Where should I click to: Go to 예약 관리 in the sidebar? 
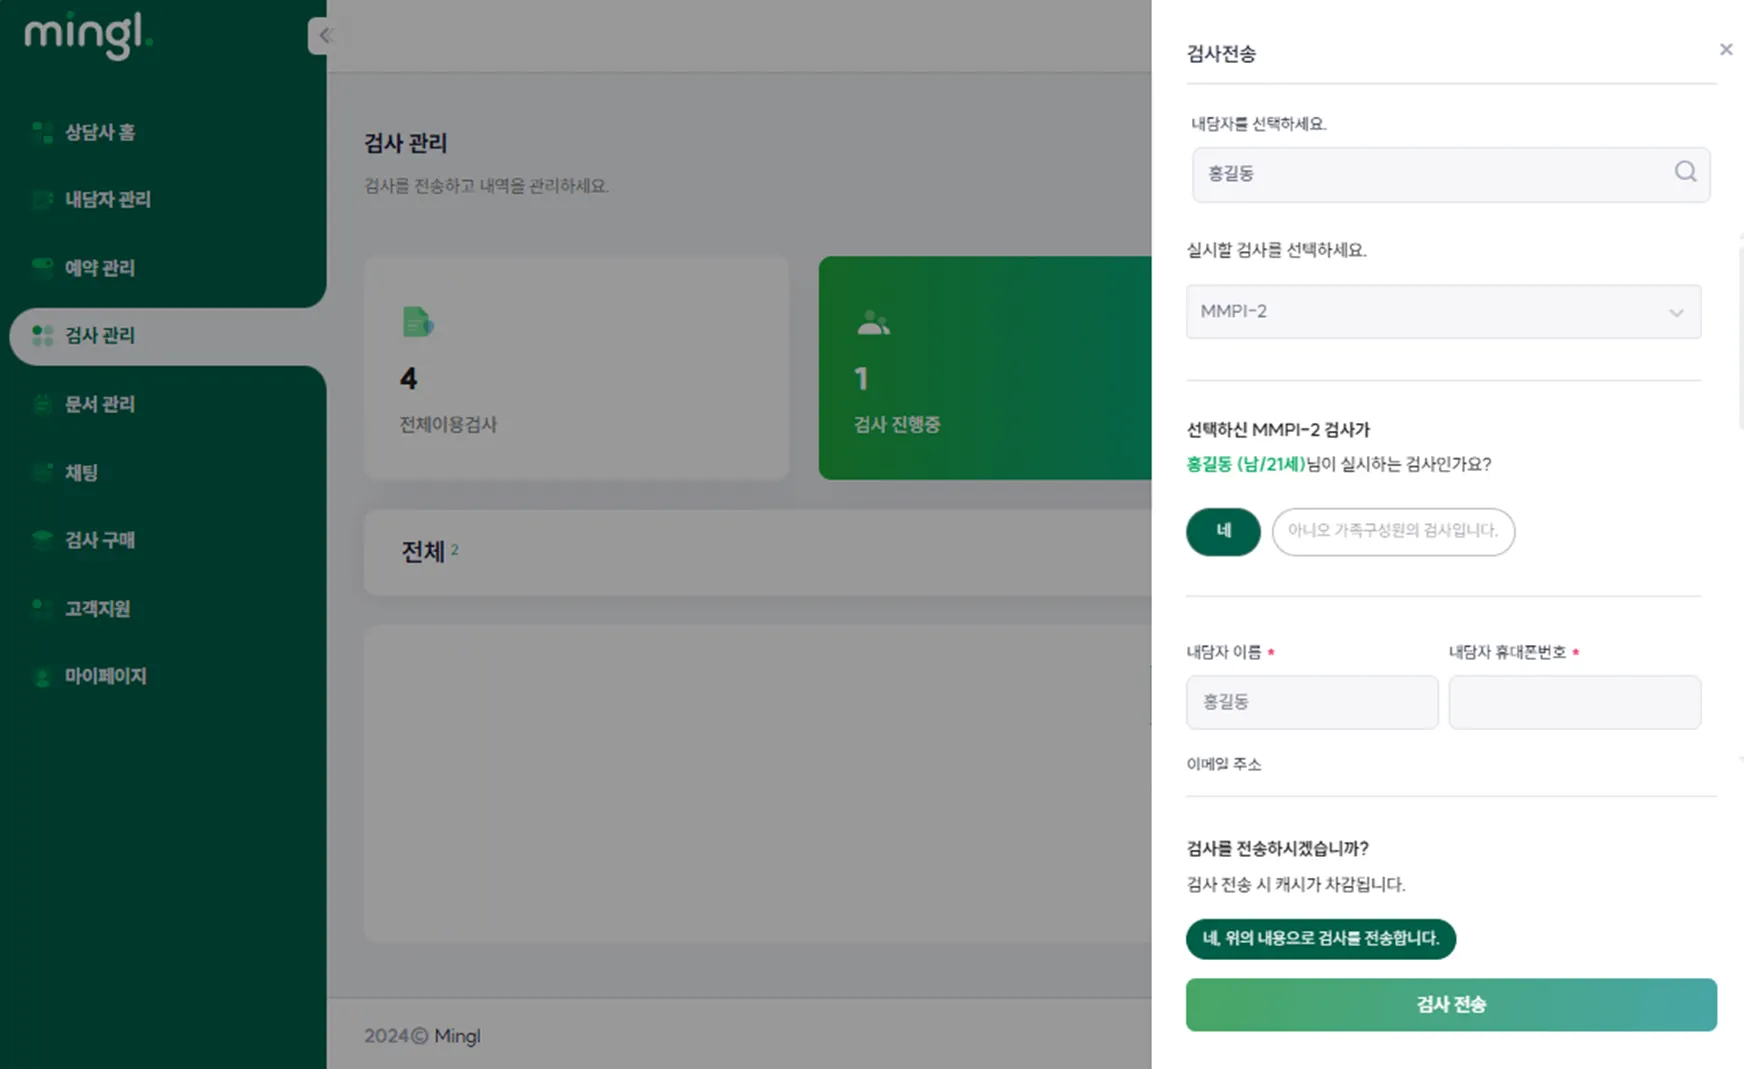[99, 267]
